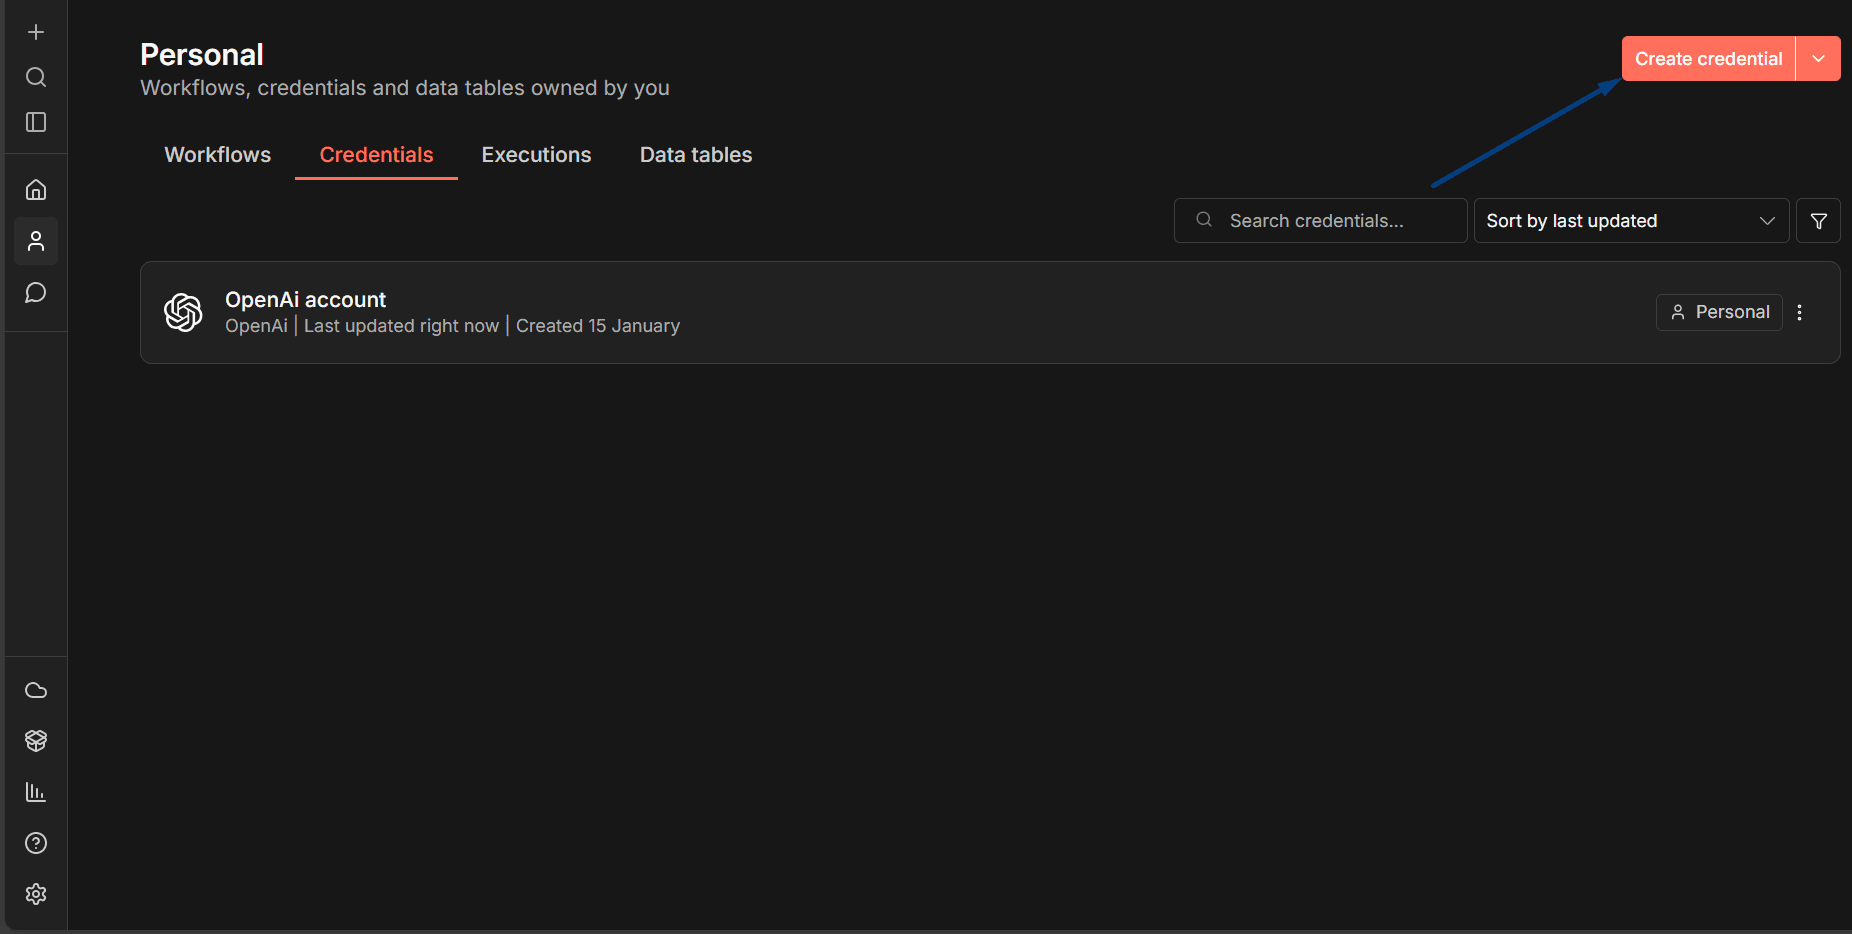Image resolution: width=1852 pixels, height=934 pixels.
Task: Click the Personal owner badge
Action: [x=1719, y=312]
